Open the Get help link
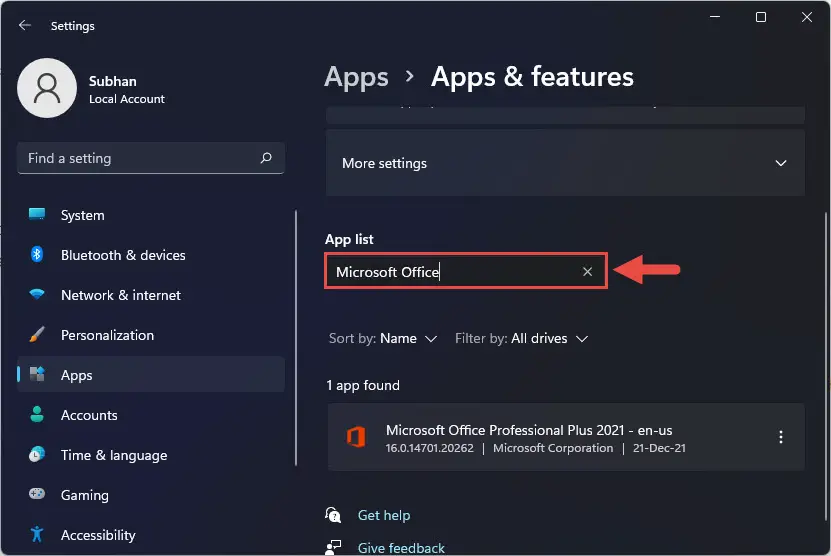Screen dimensions: 831x556 [384, 515]
